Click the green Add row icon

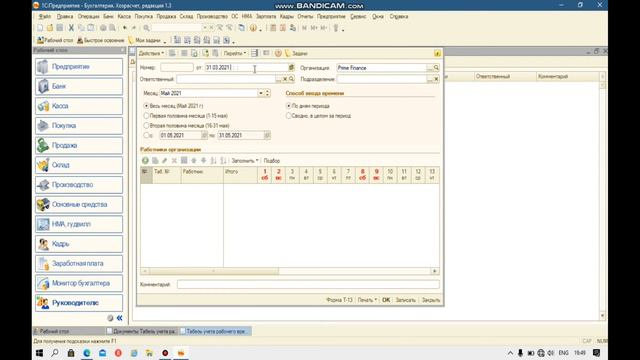click(x=145, y=161)
